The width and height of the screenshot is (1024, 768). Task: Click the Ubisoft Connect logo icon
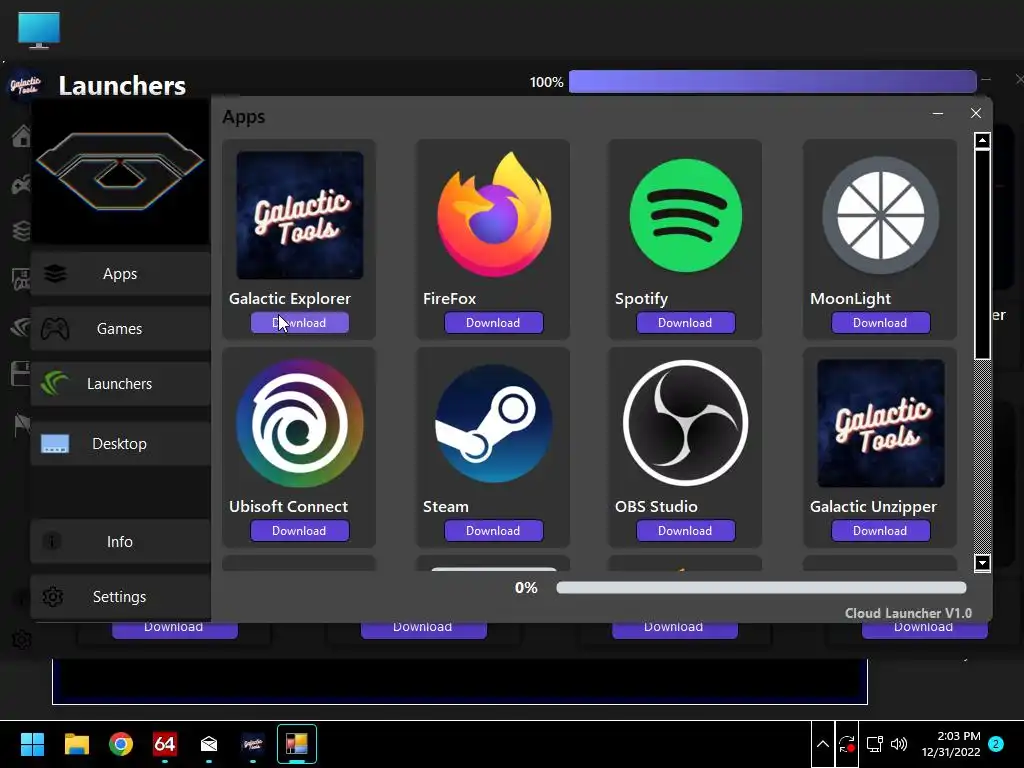click(299, 423)
